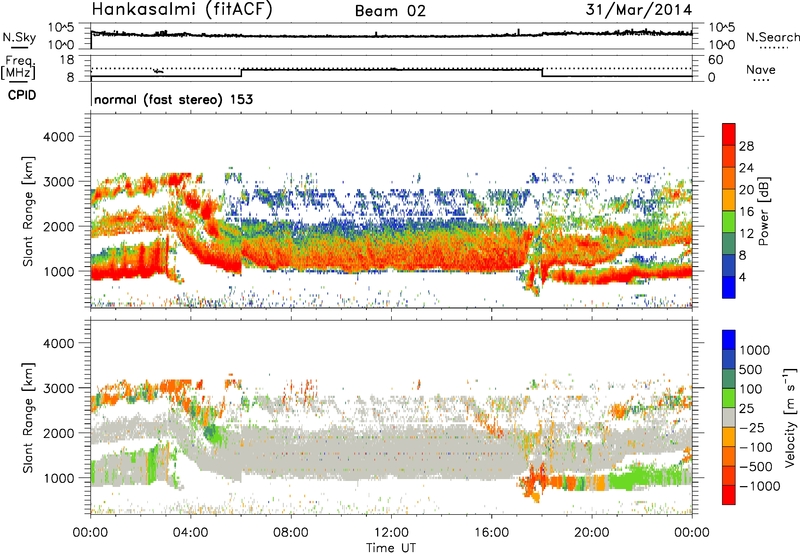Click the '-1000' tick on velocity colorbar
The width and height of the screenshot is (800, 554).
pyautogui.click(x=760, y=486)
